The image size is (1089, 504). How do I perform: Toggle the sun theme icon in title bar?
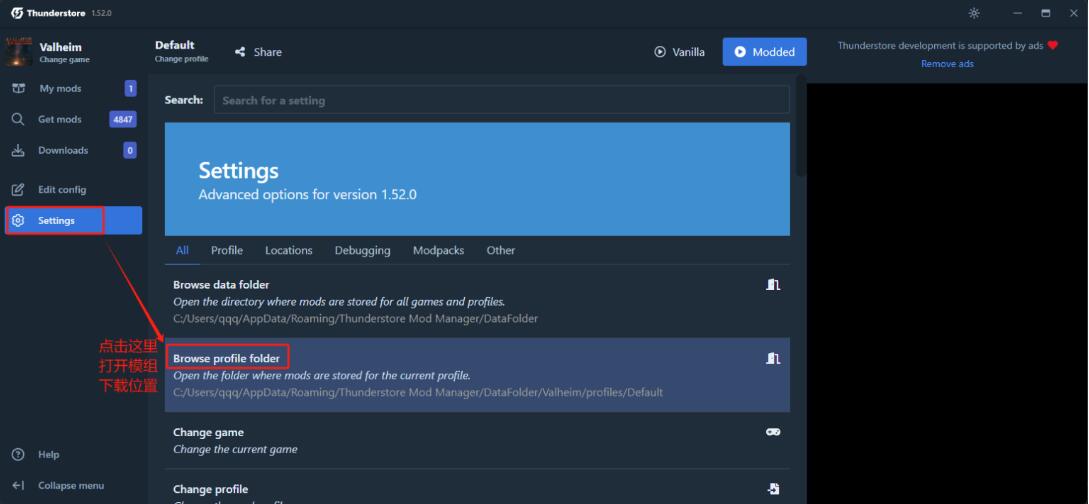[x=974, y=13]
